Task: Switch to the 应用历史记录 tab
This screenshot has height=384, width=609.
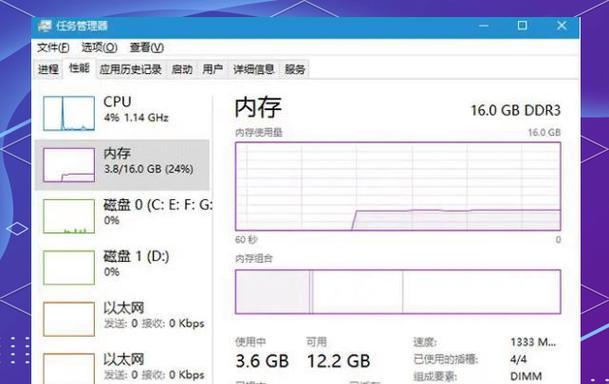Action: pos(130,70)
